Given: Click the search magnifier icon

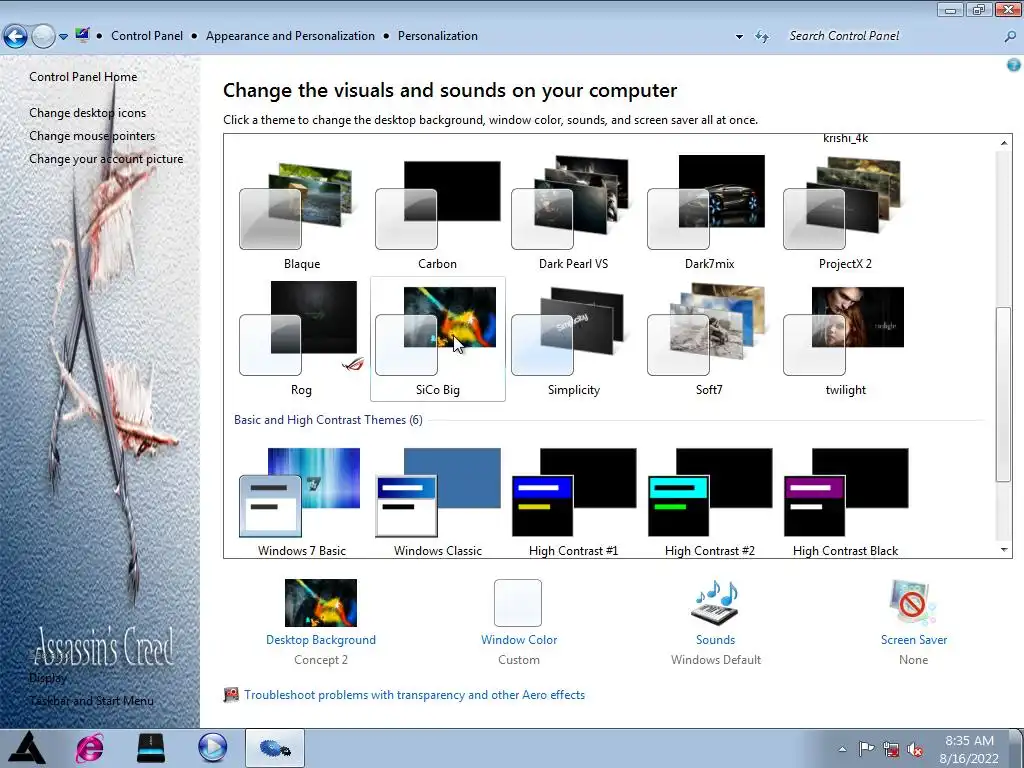Looking at the screenshot, I should click(x=1010, y=37).
